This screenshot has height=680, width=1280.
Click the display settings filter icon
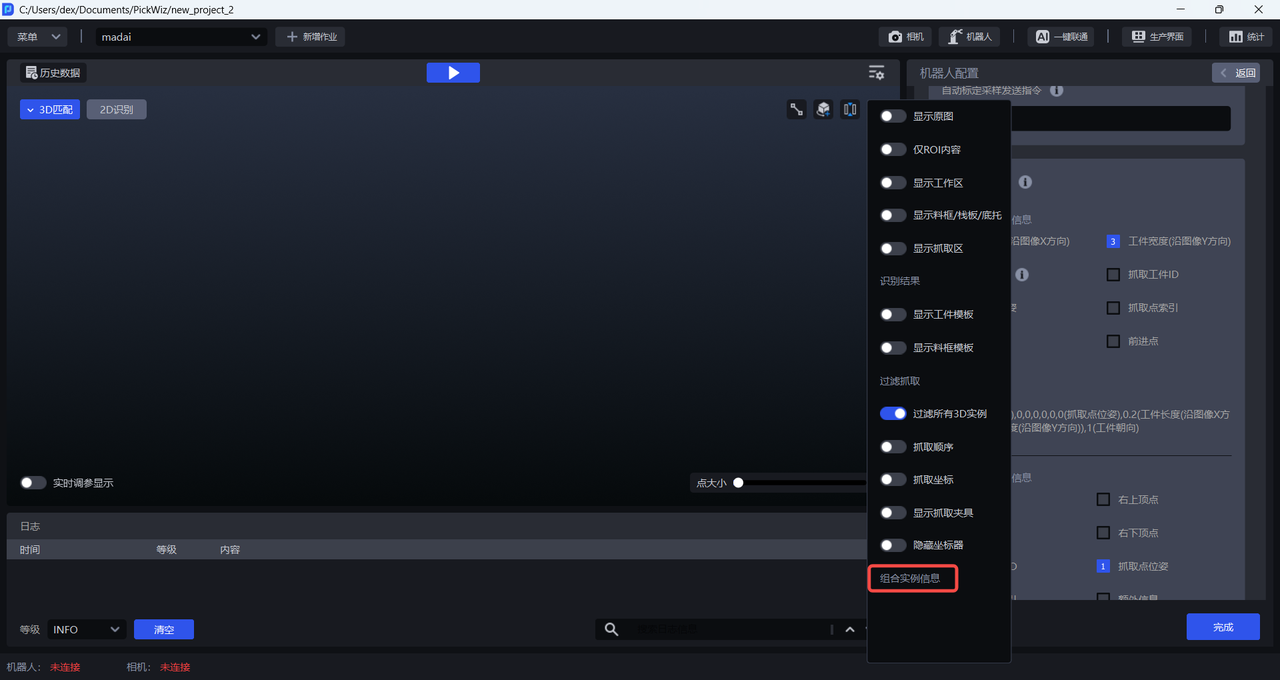[x=876, y=73]
